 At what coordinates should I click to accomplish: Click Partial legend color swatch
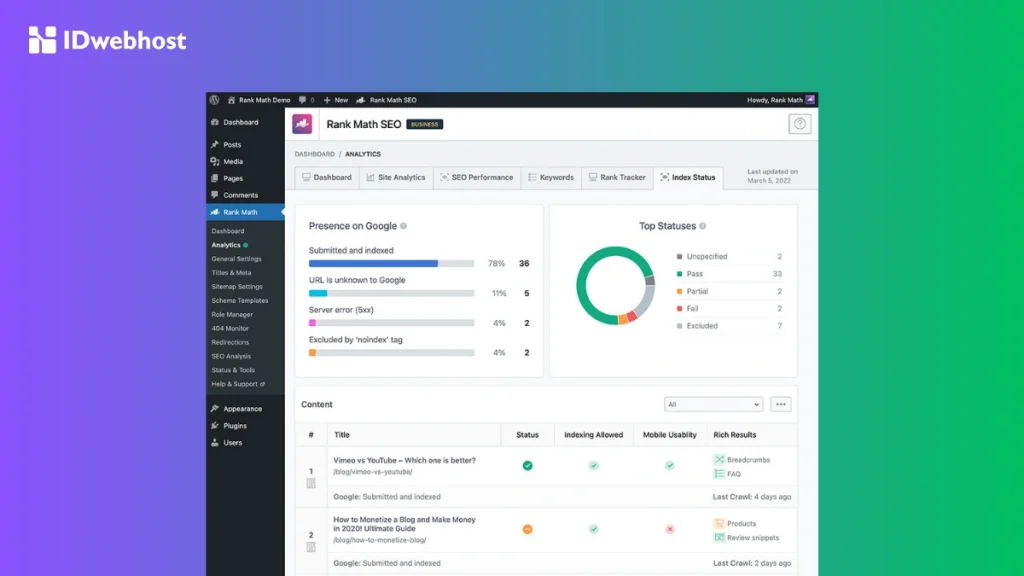[x=679, y=291]
